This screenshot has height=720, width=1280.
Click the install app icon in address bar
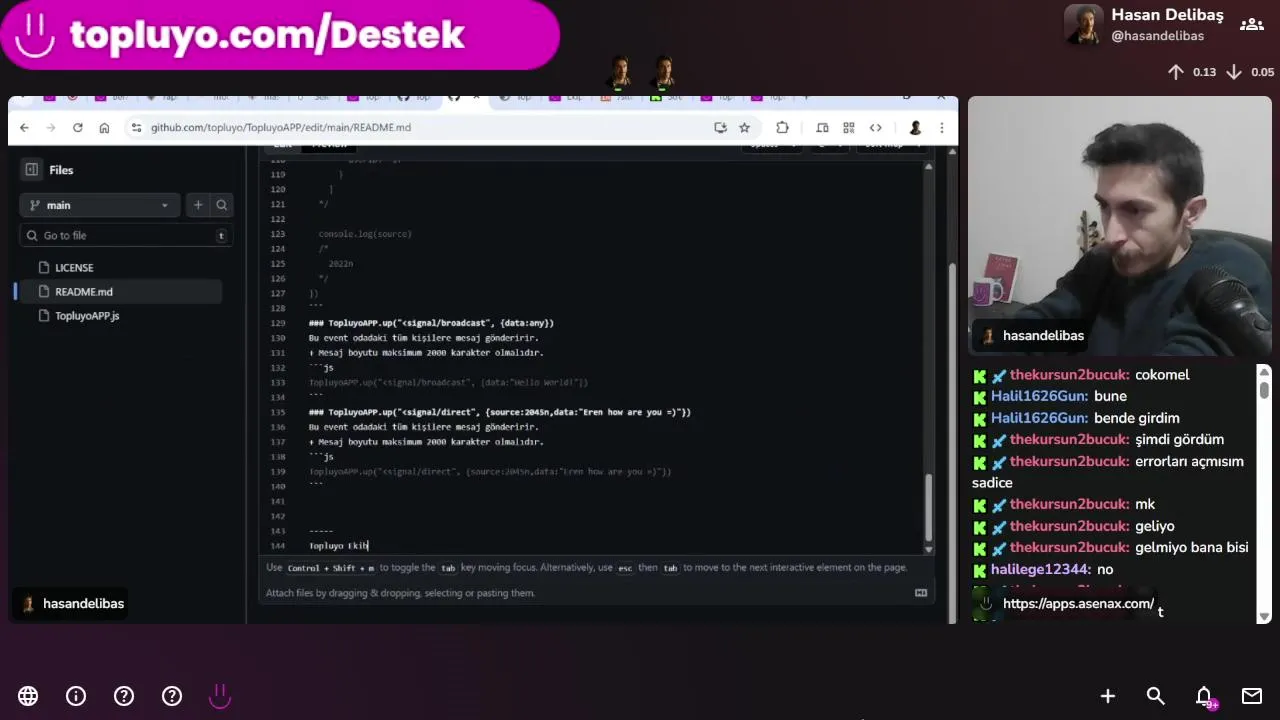(720, 127)
